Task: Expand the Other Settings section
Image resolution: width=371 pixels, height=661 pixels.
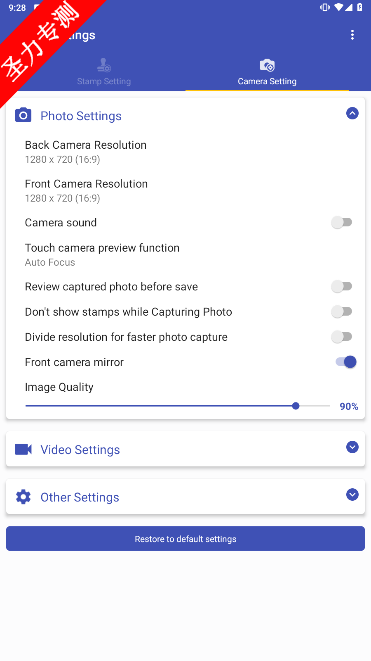Action: click(x=352, y=494)
